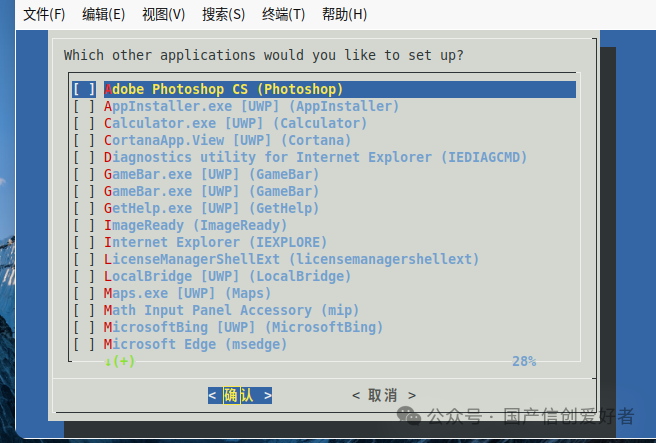This screenshot has height=443, width=656.
Task: Open the 文件(F) menu
Action: click(x=44, y=15)
